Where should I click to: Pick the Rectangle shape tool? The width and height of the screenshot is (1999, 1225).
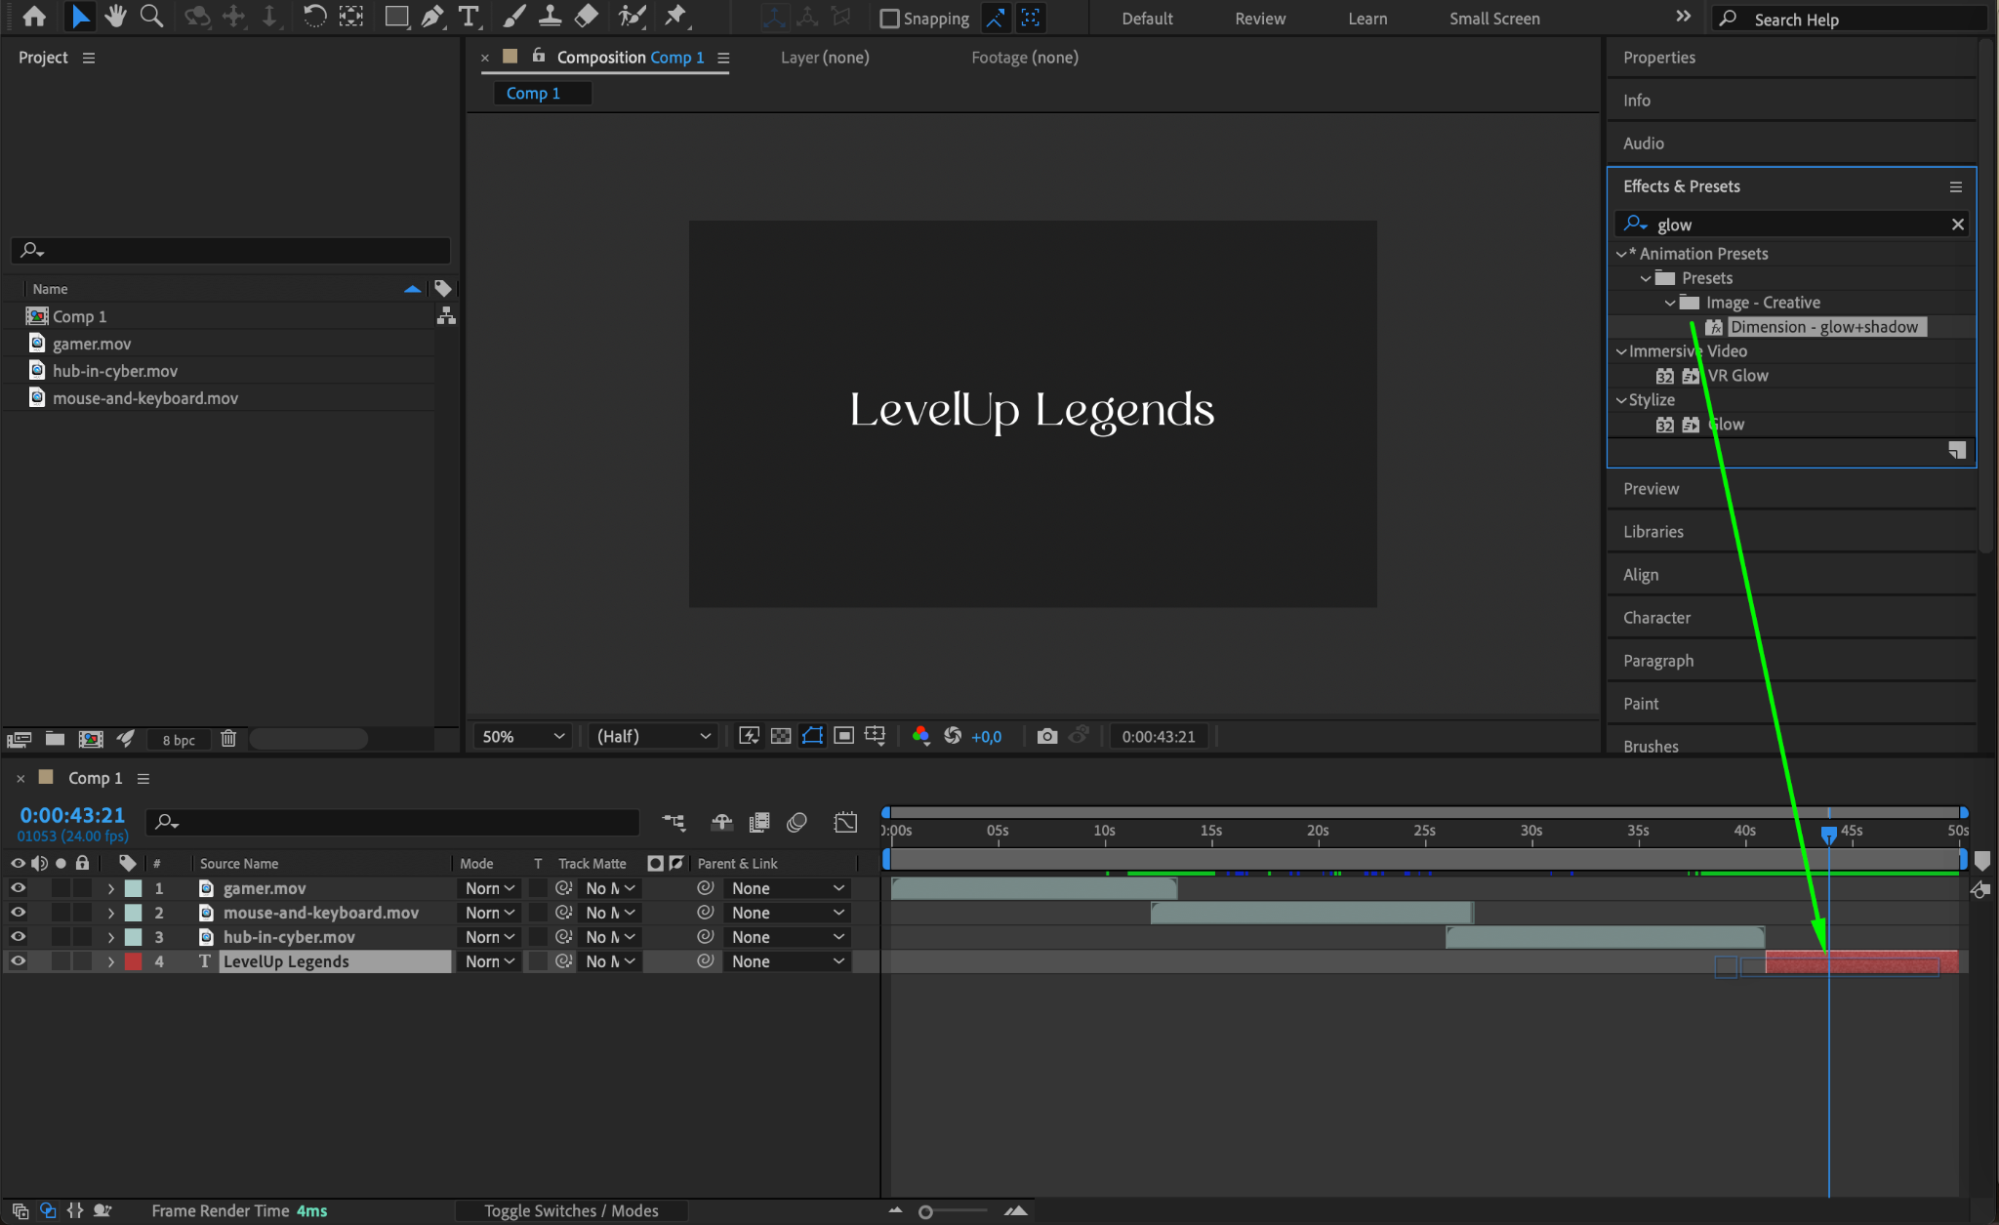[x=396, y=16]
